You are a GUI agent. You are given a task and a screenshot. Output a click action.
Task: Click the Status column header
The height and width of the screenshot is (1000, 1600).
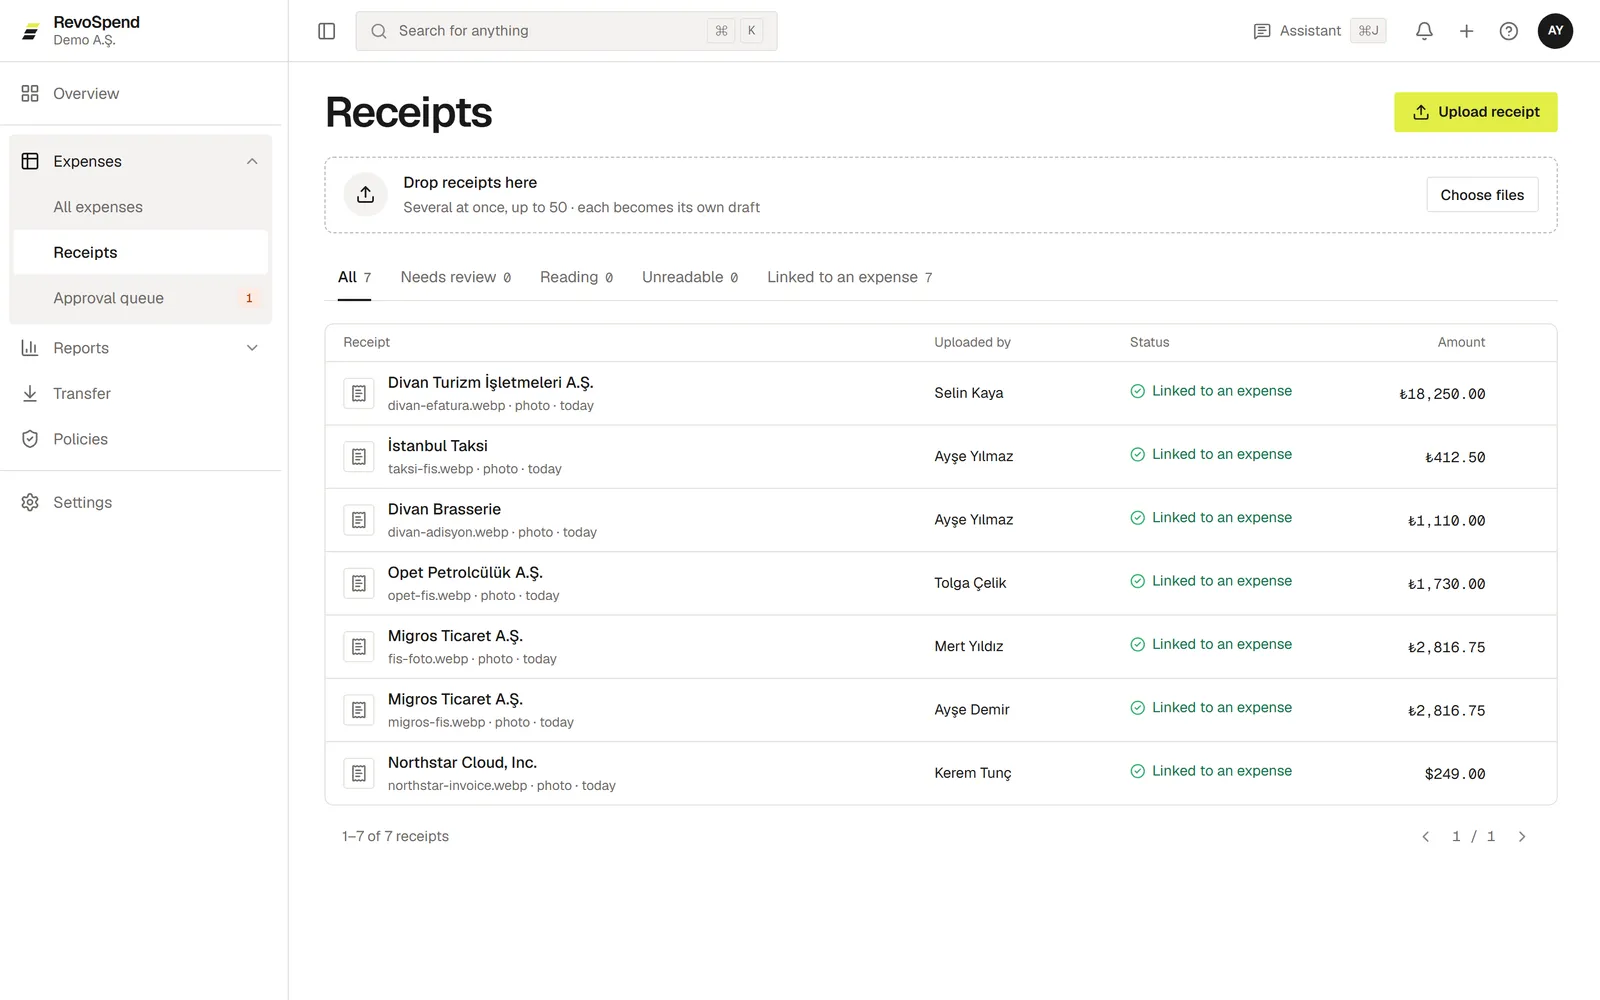(1149, 342)
